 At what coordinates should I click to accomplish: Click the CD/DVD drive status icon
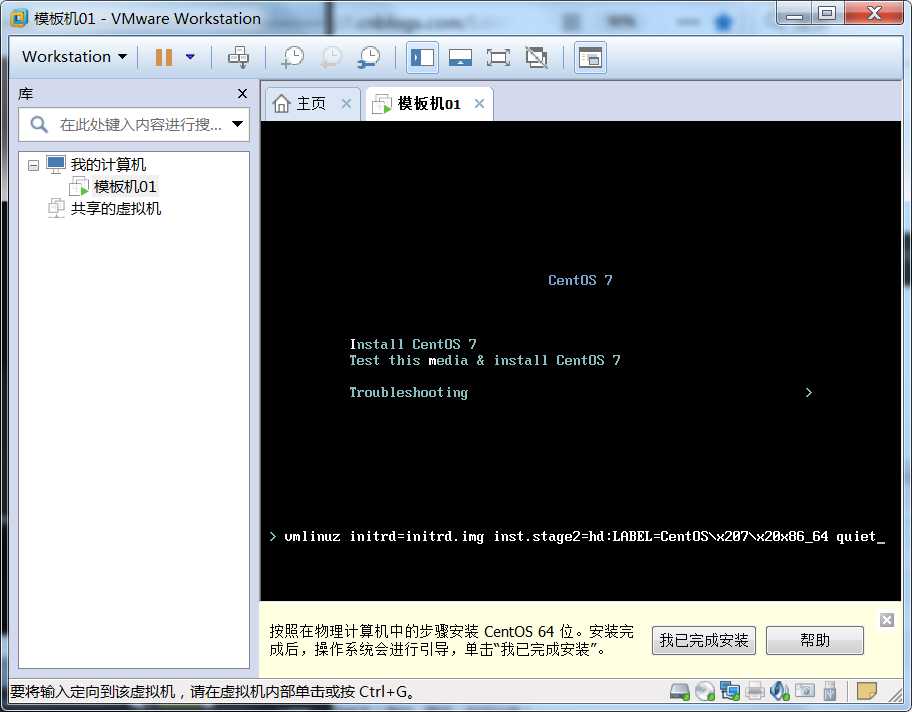705,691
